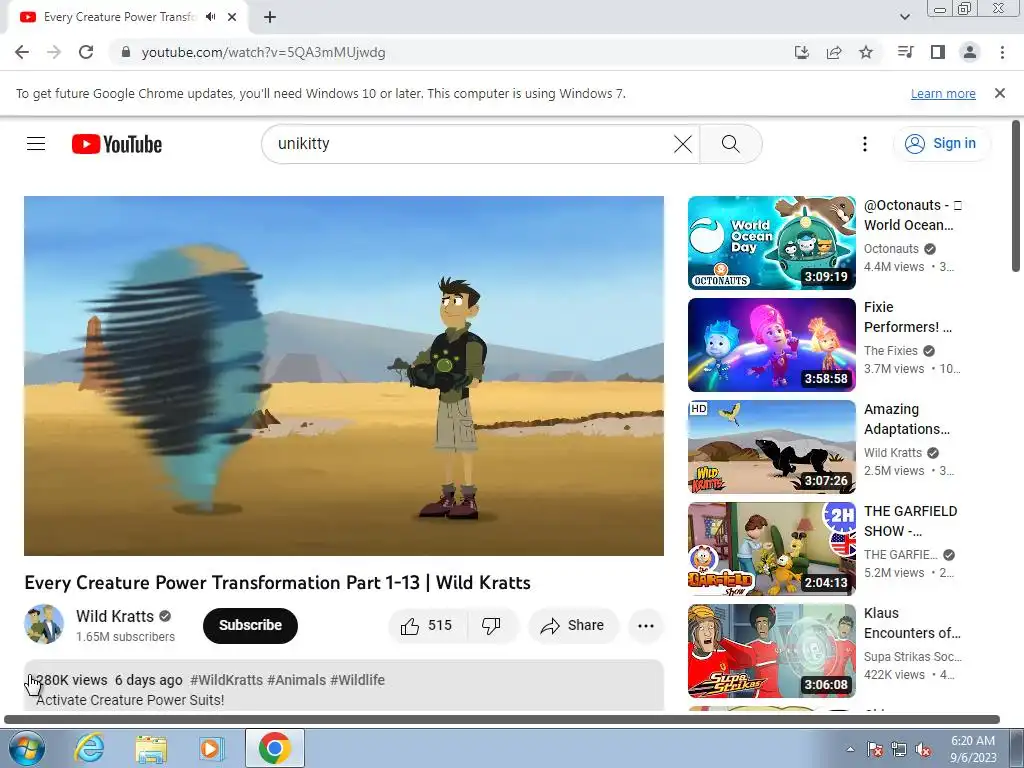The height and width of the screenshot is (768, 1024).
Task: Open THE GARFIELD SHOW video thumbnail
Action: [771, 549]
